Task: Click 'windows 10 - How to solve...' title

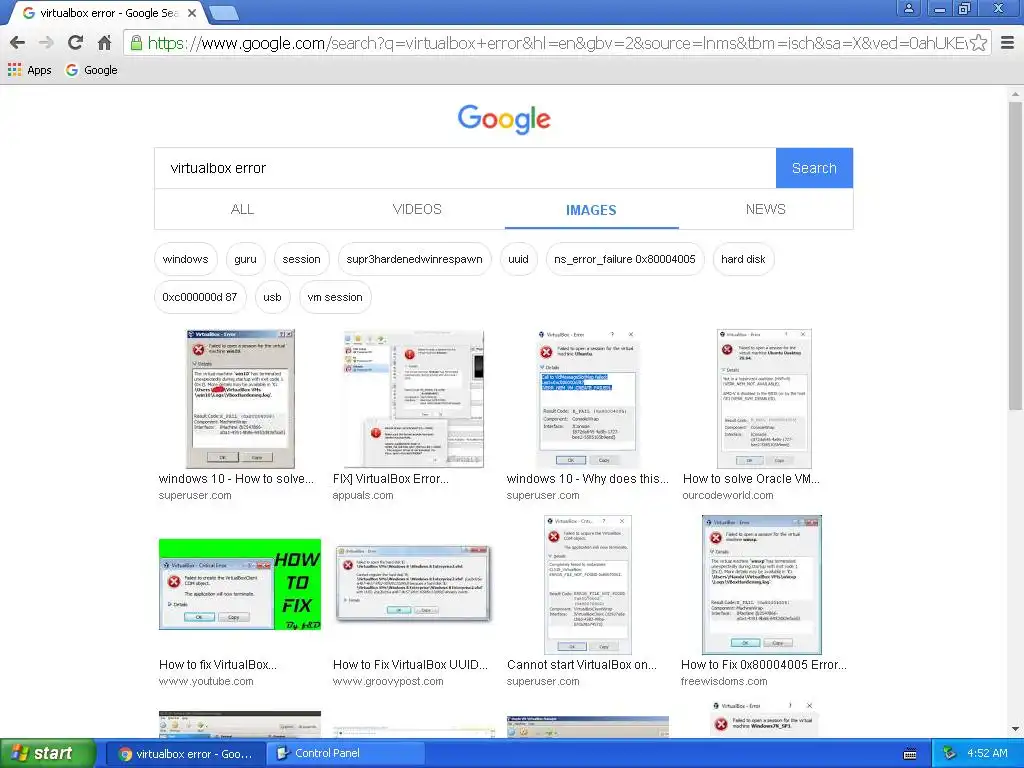Action: [236, 479]
